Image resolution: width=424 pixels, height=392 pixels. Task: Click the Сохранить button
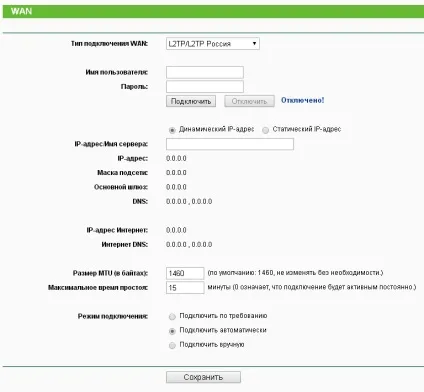203,377
